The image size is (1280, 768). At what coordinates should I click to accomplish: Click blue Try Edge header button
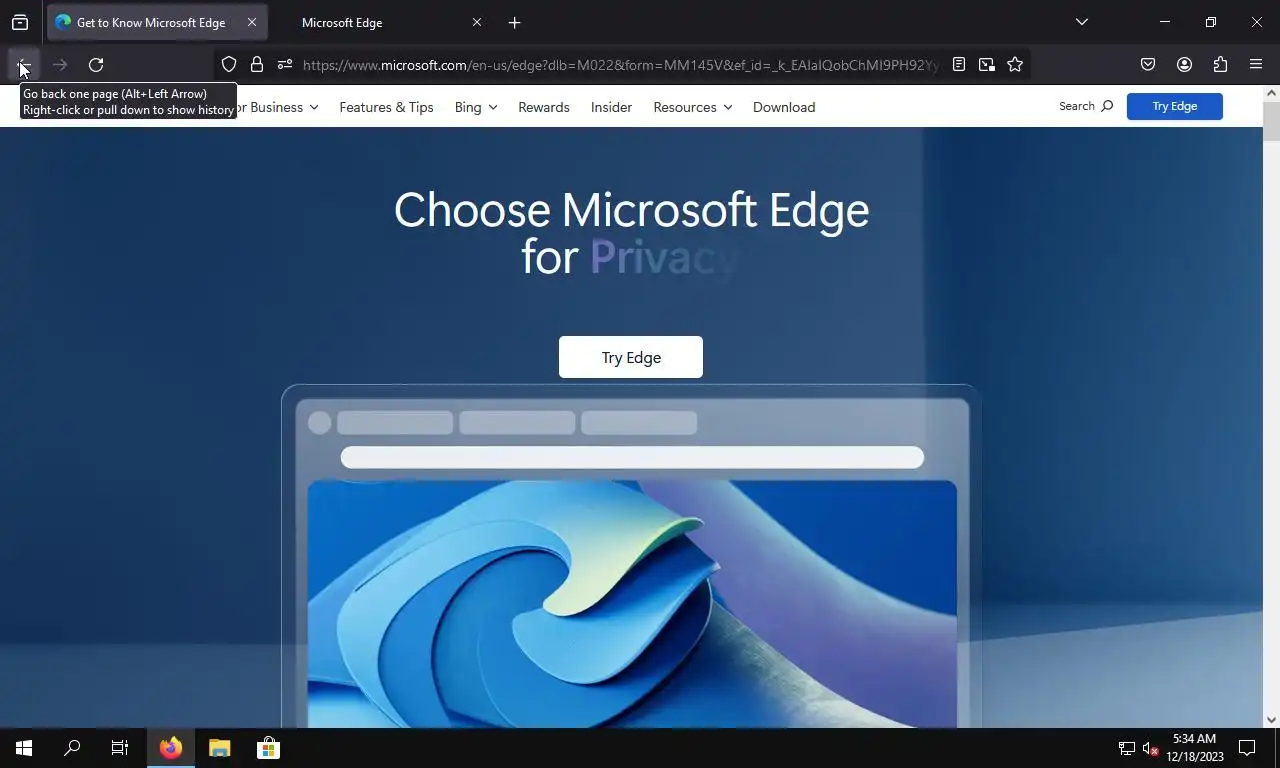(x=1174, y=106)
